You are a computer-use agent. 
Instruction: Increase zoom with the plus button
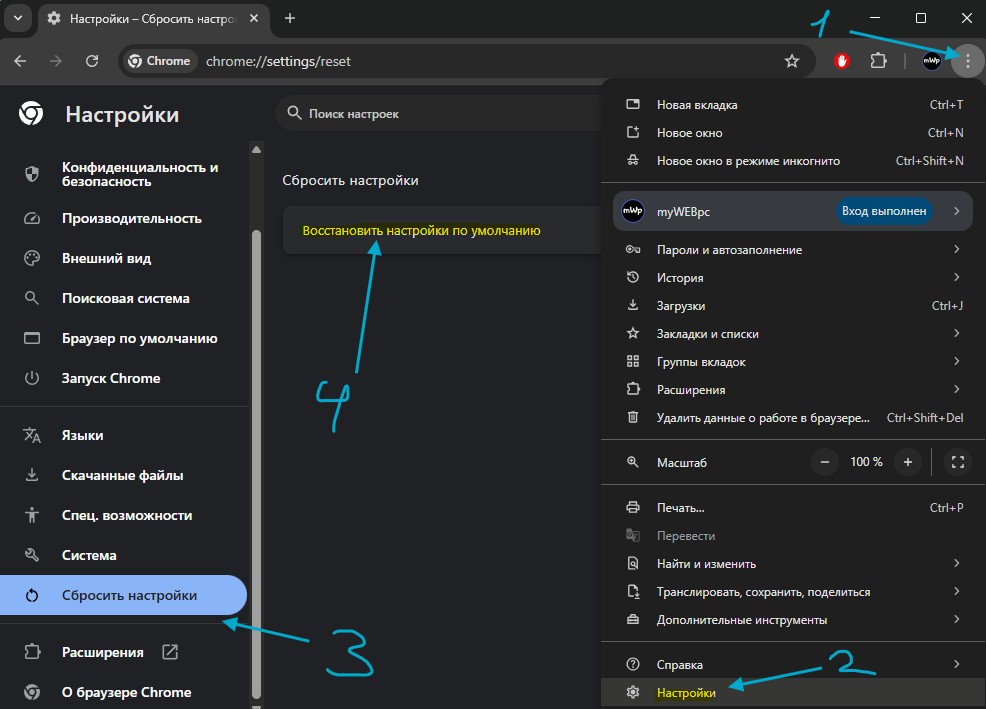[x=907, y=462]
